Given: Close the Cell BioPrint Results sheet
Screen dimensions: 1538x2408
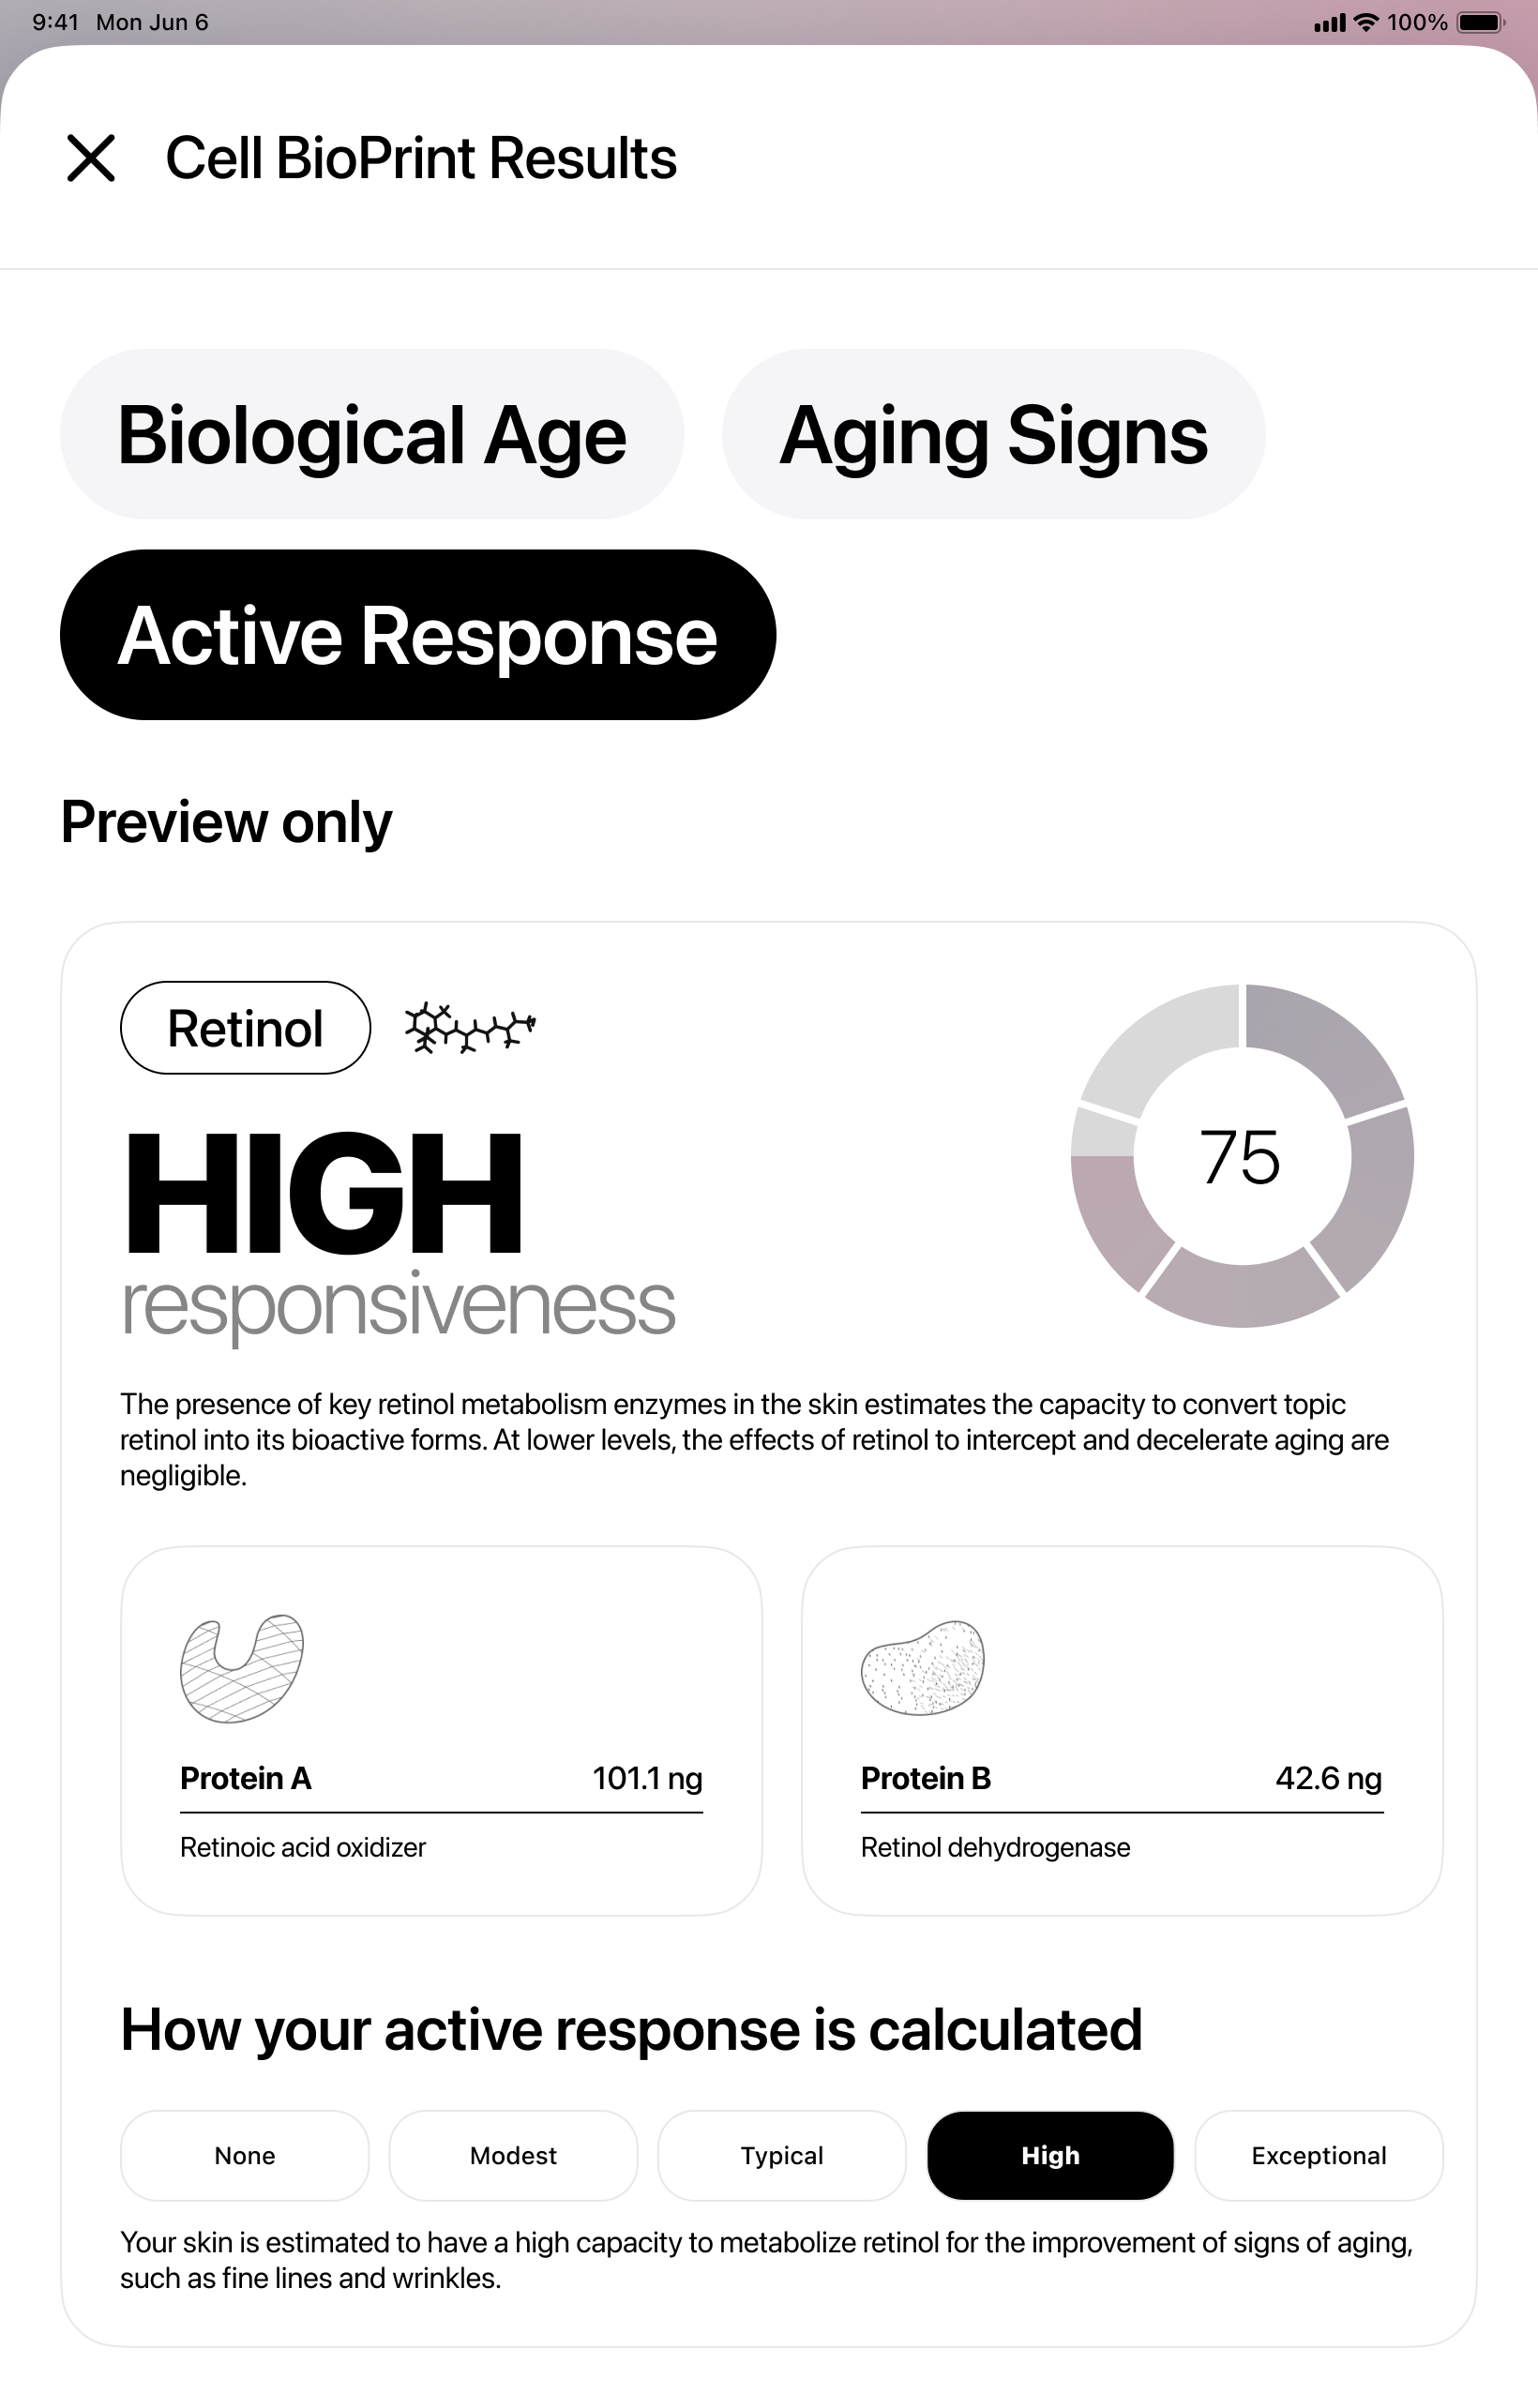Looking at the screenshot, I should [91, 158].
